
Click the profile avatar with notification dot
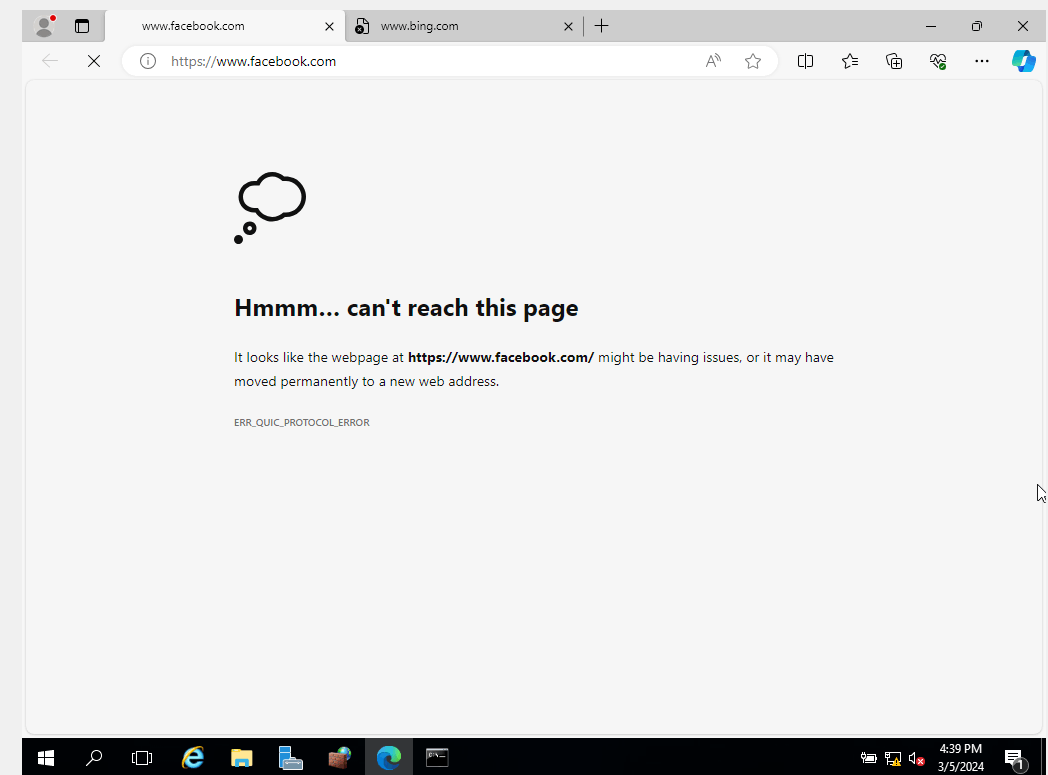pyautogui.click(x=43, y=25)
